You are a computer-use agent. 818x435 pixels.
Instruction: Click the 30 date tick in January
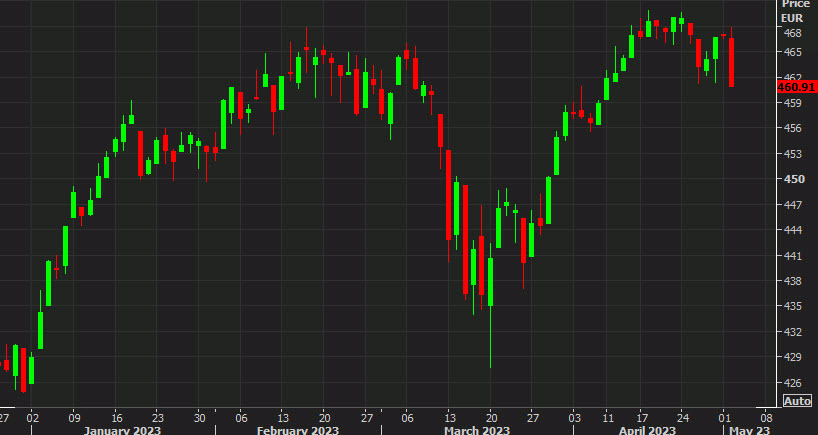pos(199,418)
